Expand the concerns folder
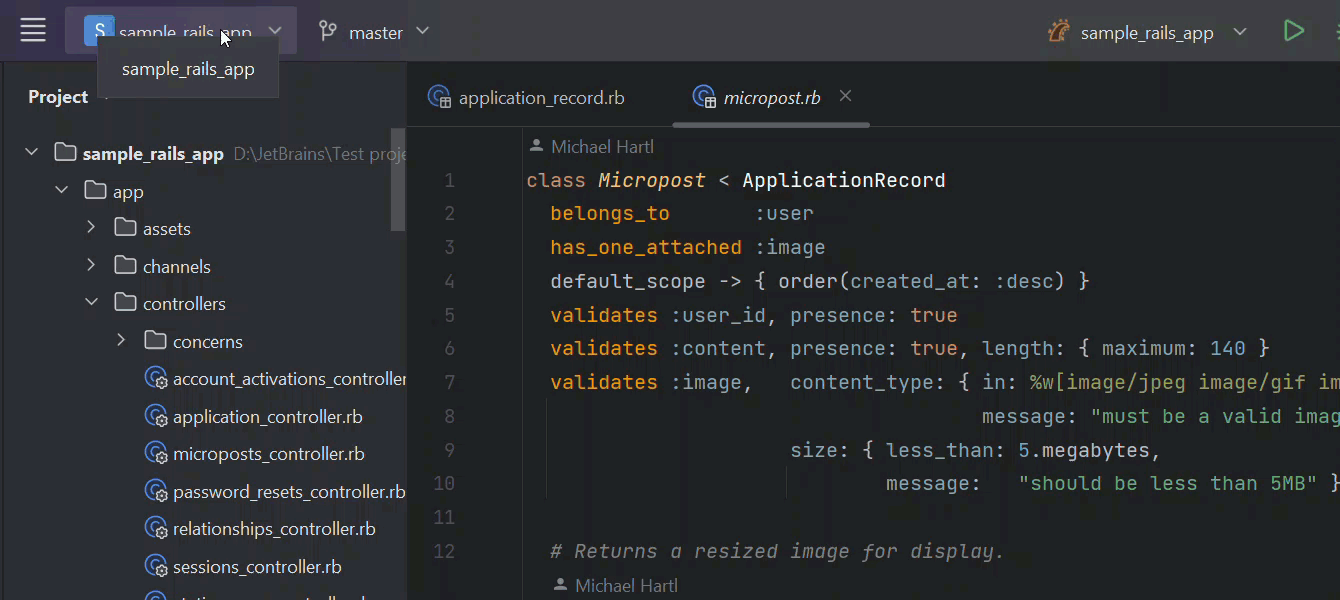The image size is (1340, 600). pos(121,341)
